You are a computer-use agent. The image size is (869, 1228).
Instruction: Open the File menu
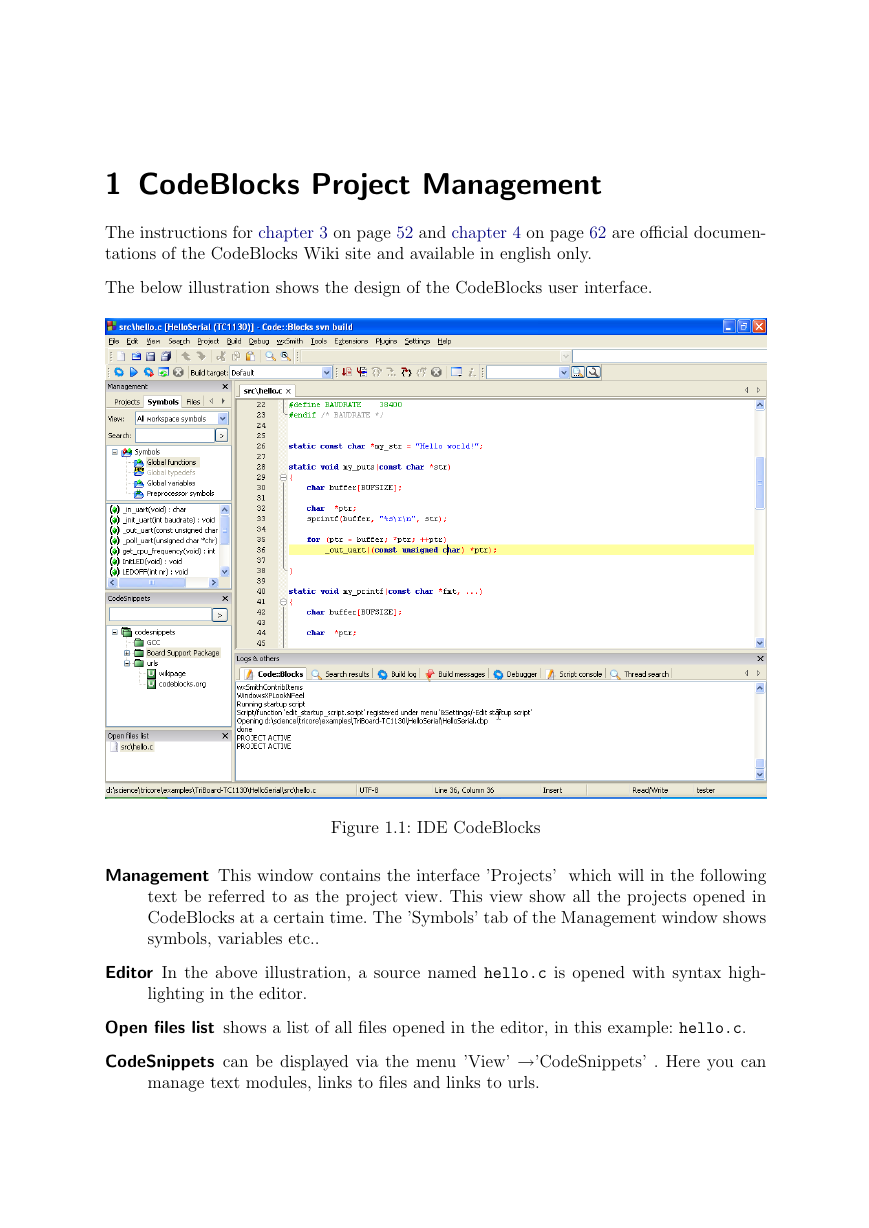click(114, 341)
